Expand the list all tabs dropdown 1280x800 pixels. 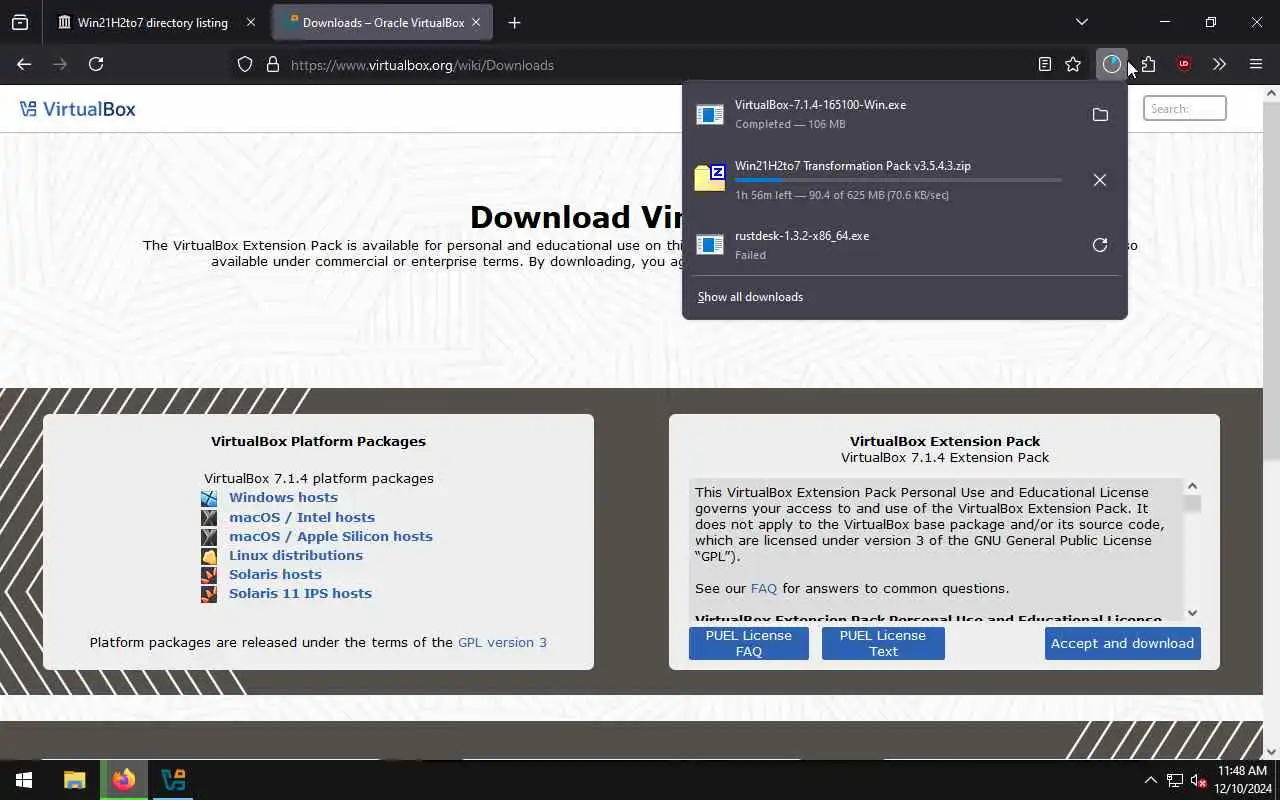click(x=1081, y=22)
